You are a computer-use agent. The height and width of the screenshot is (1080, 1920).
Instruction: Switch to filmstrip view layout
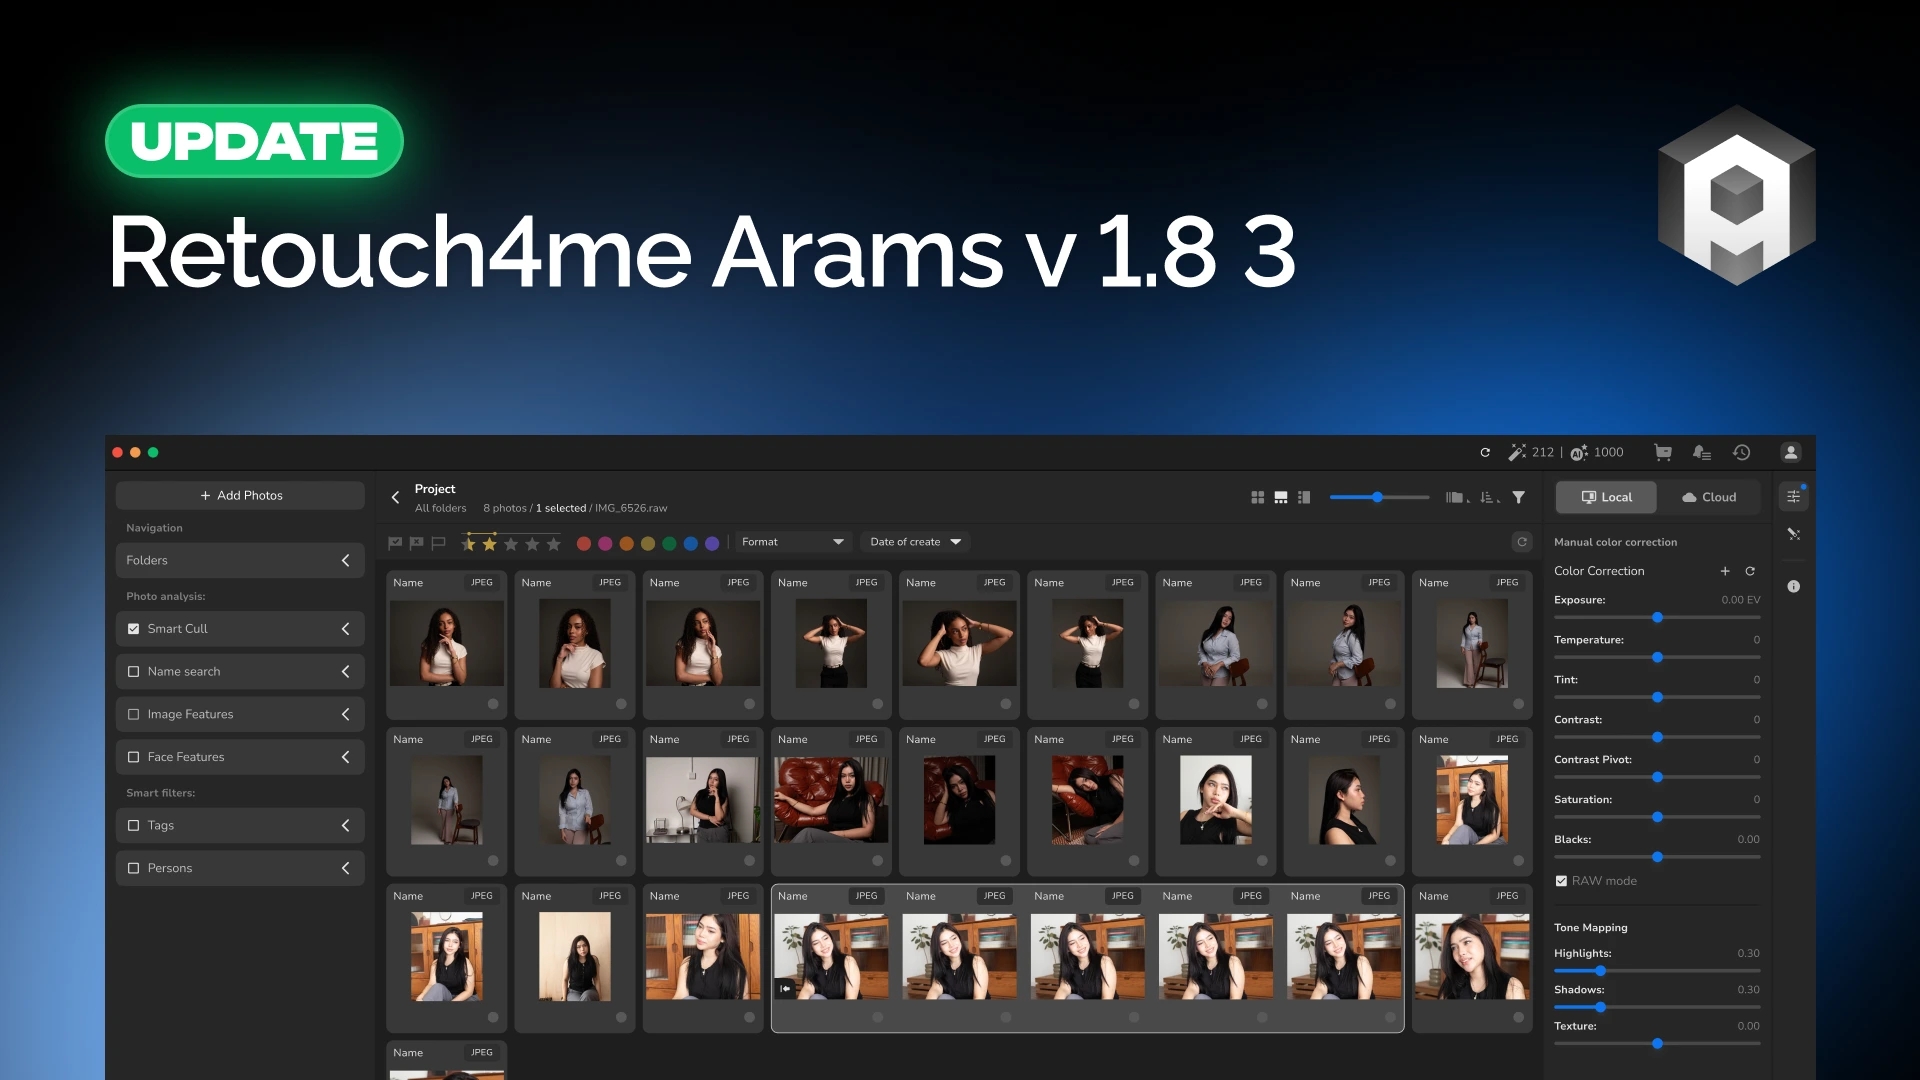[x=1280, y=497]
